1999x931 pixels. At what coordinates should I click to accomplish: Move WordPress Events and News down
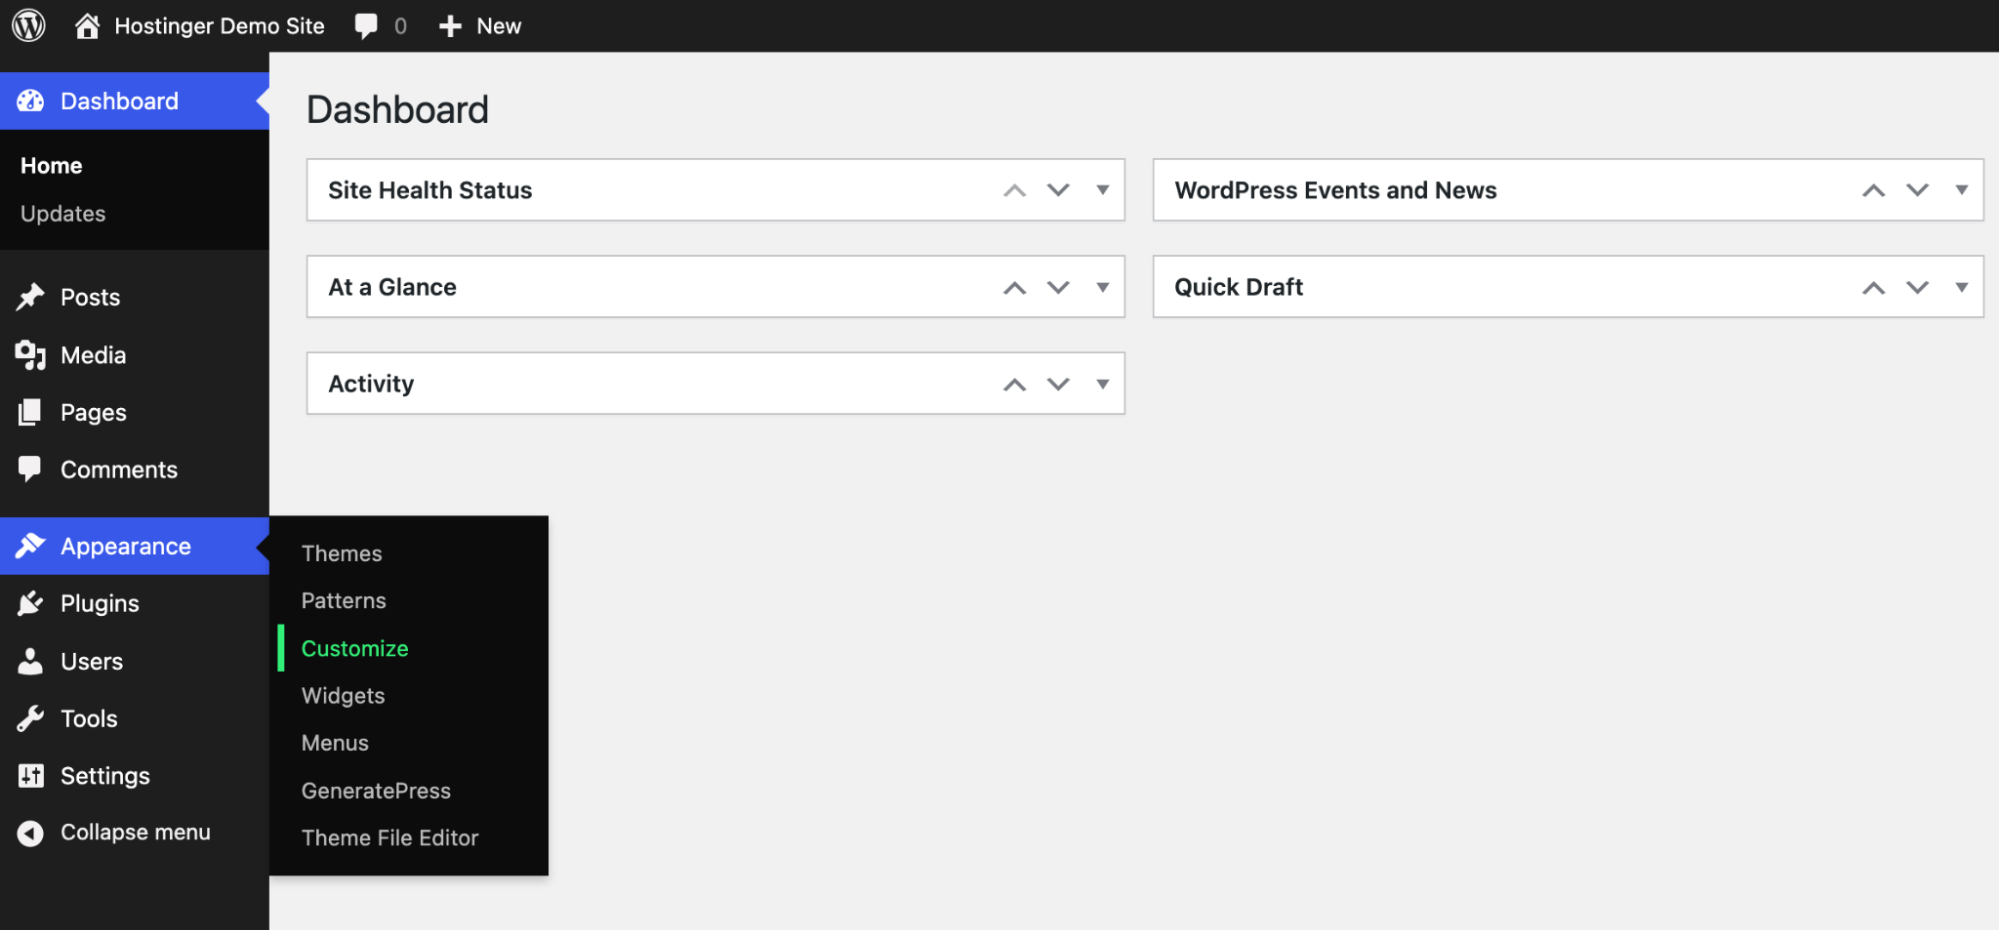1917,190
